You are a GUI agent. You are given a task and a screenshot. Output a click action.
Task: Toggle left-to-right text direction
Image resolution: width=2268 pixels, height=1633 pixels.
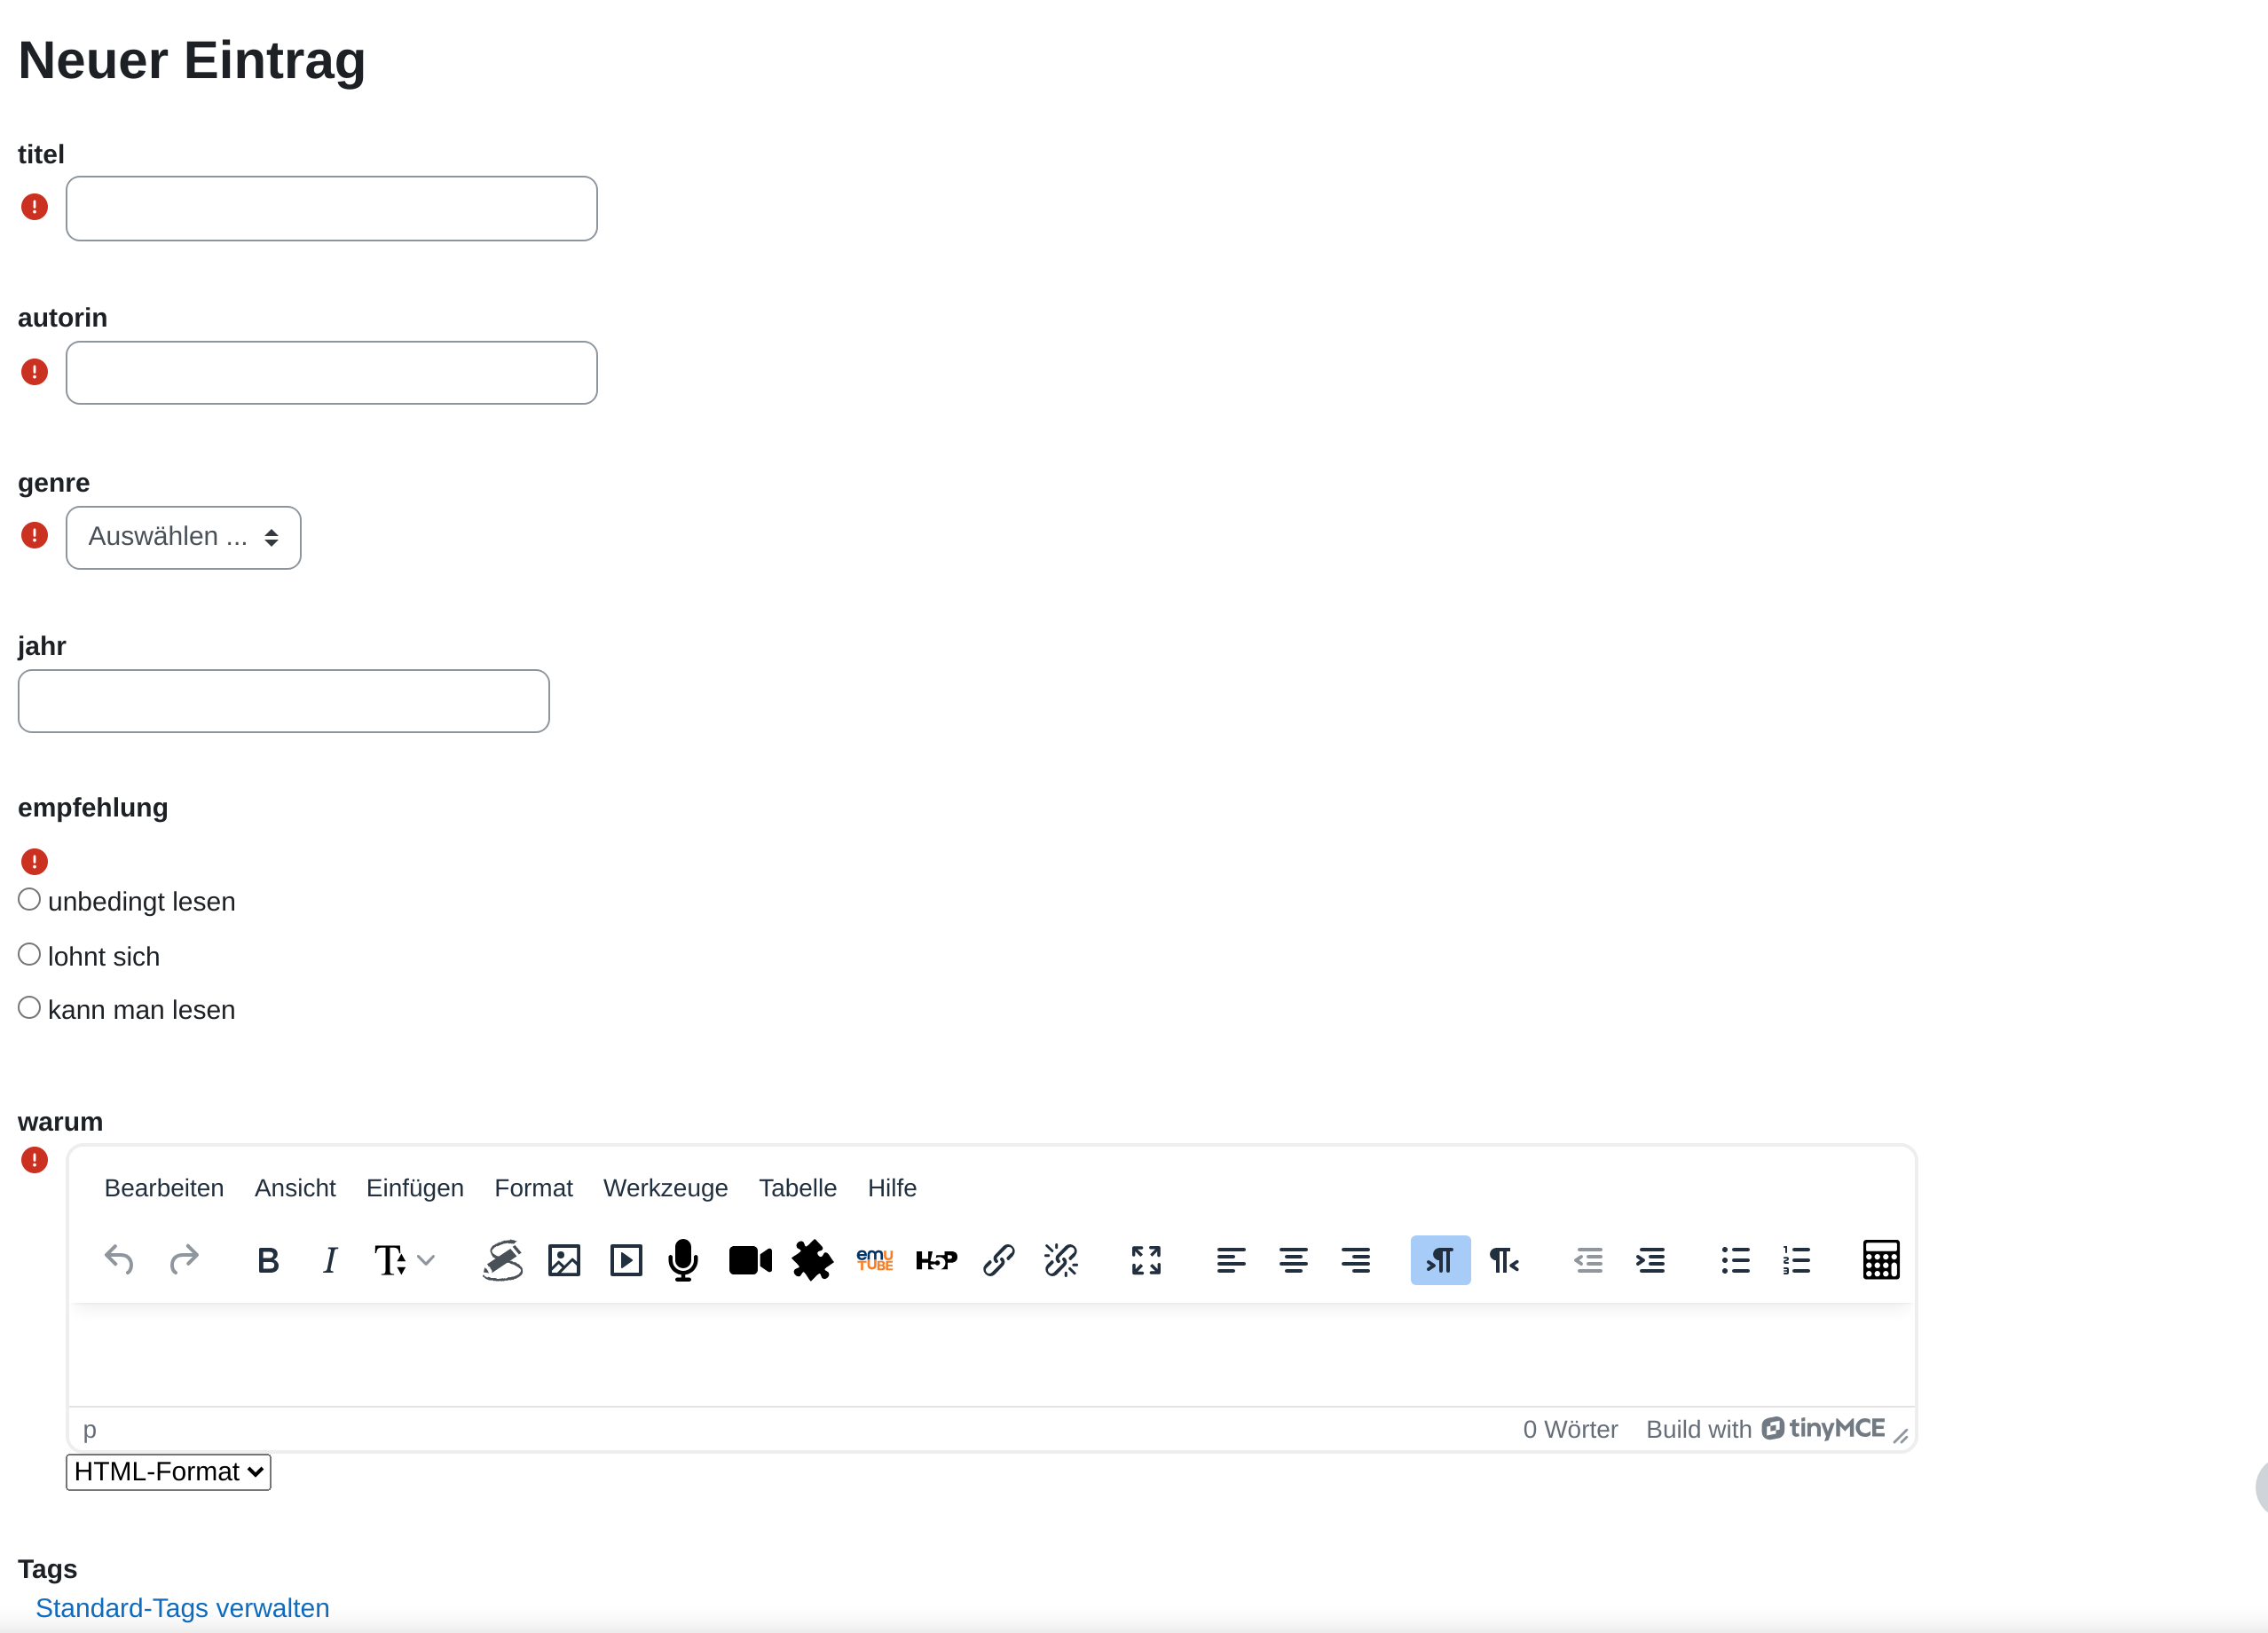point(1440,1260)
